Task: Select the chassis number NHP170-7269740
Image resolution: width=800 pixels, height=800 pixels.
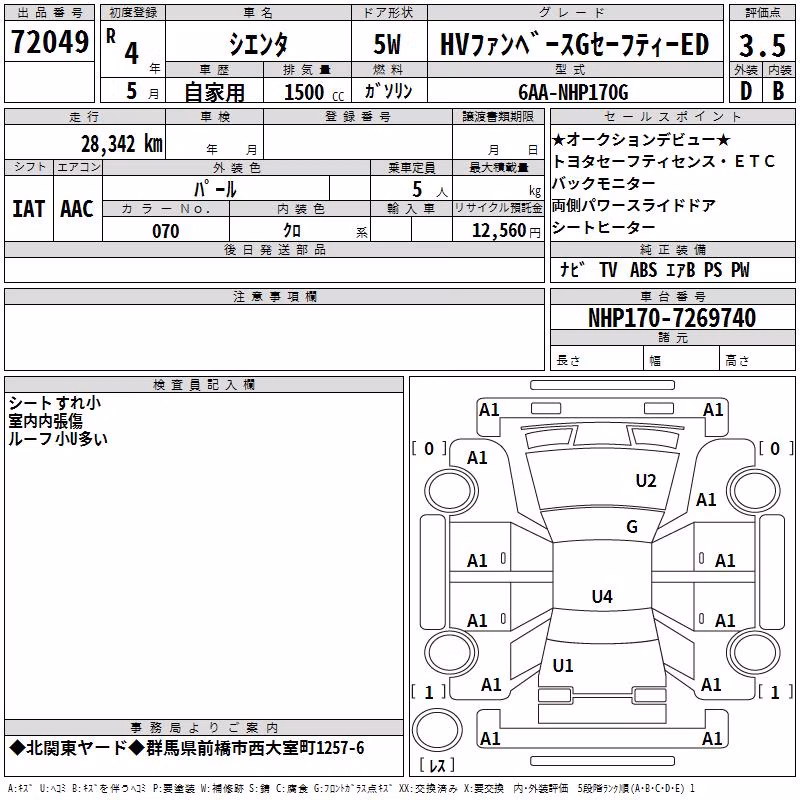Action: [x=672, y=317]
